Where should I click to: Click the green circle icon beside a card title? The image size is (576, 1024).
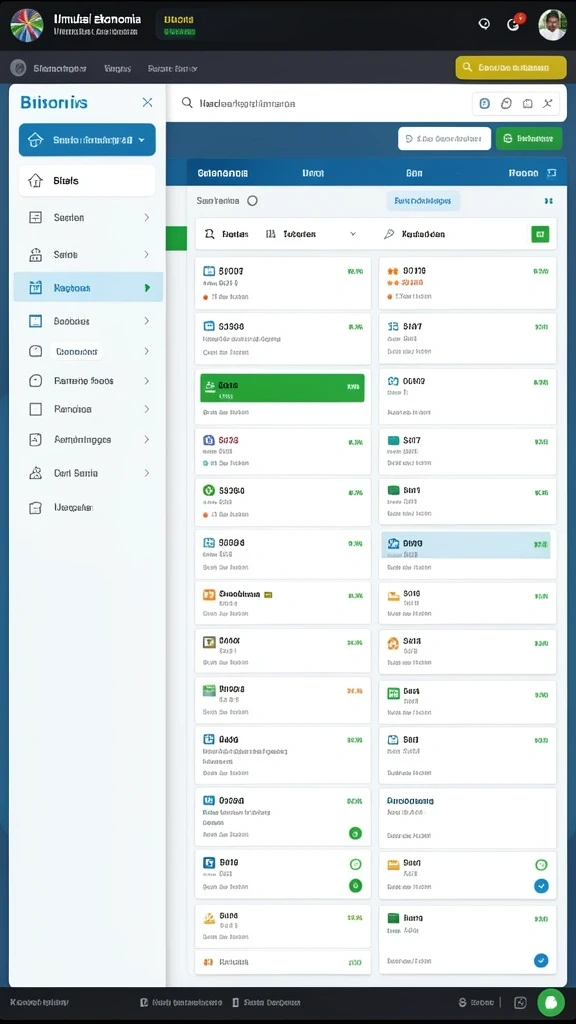pyautogui.click(x=209, y=490)
